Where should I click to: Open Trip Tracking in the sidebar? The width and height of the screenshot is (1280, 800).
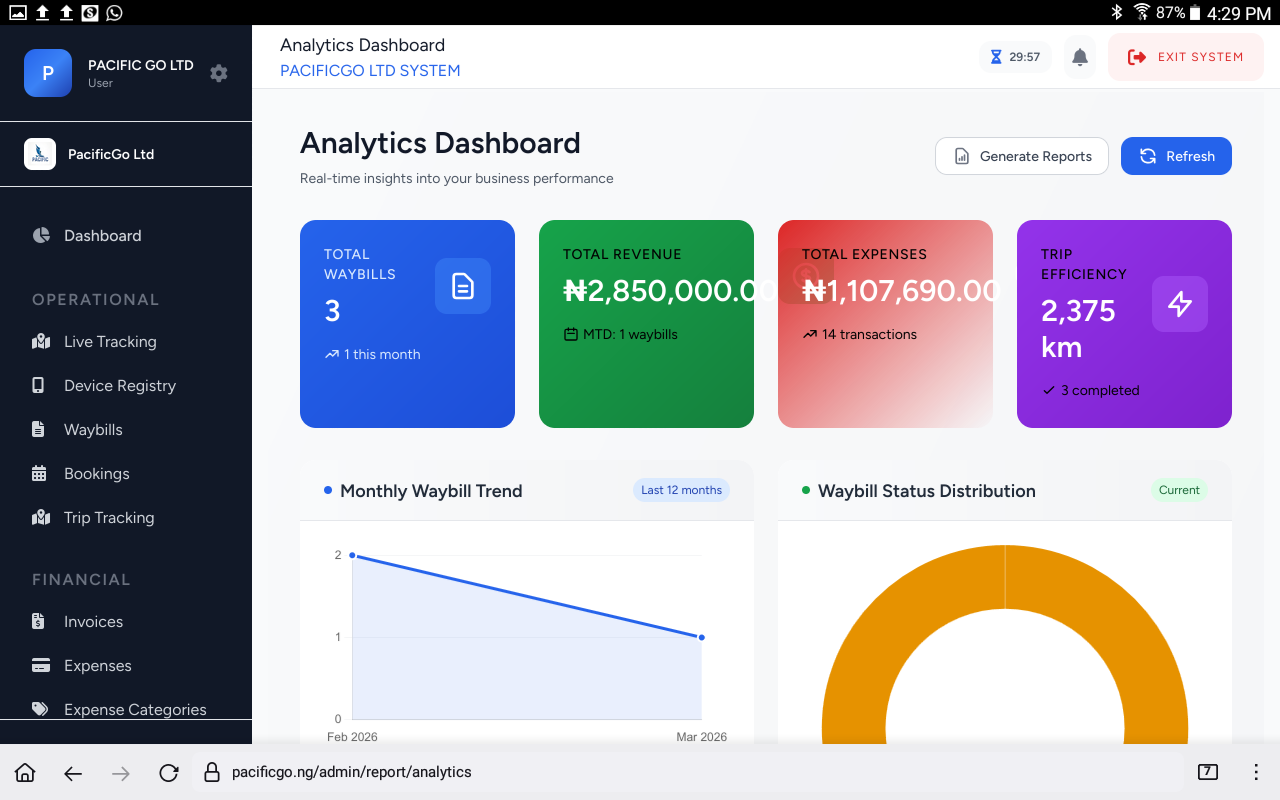click(x=110, y=517)
